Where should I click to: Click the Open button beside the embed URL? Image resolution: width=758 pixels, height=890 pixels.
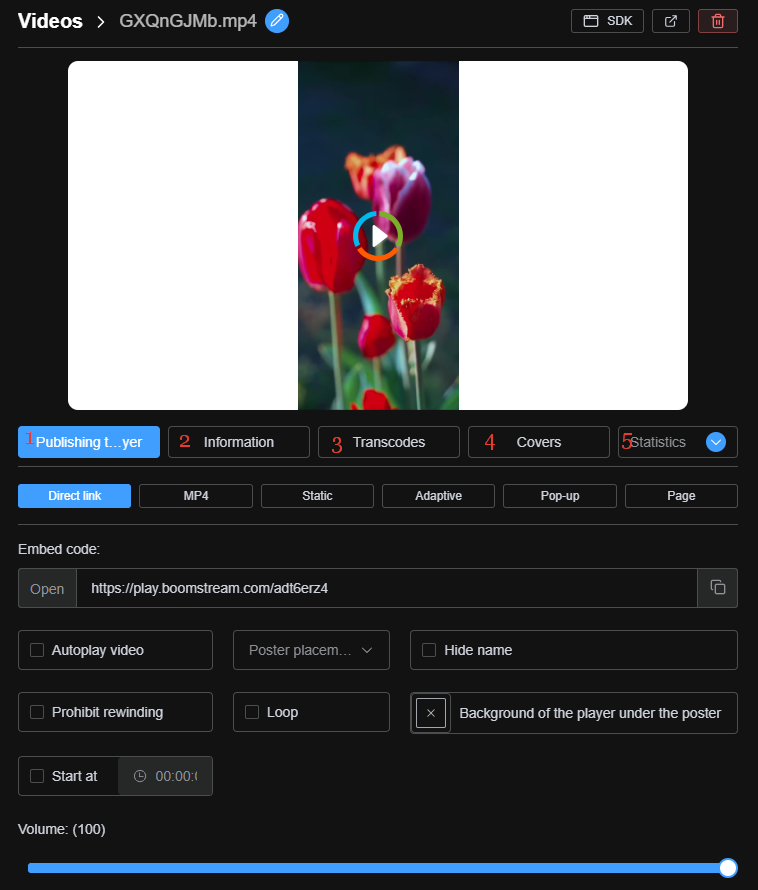(47, 589)
